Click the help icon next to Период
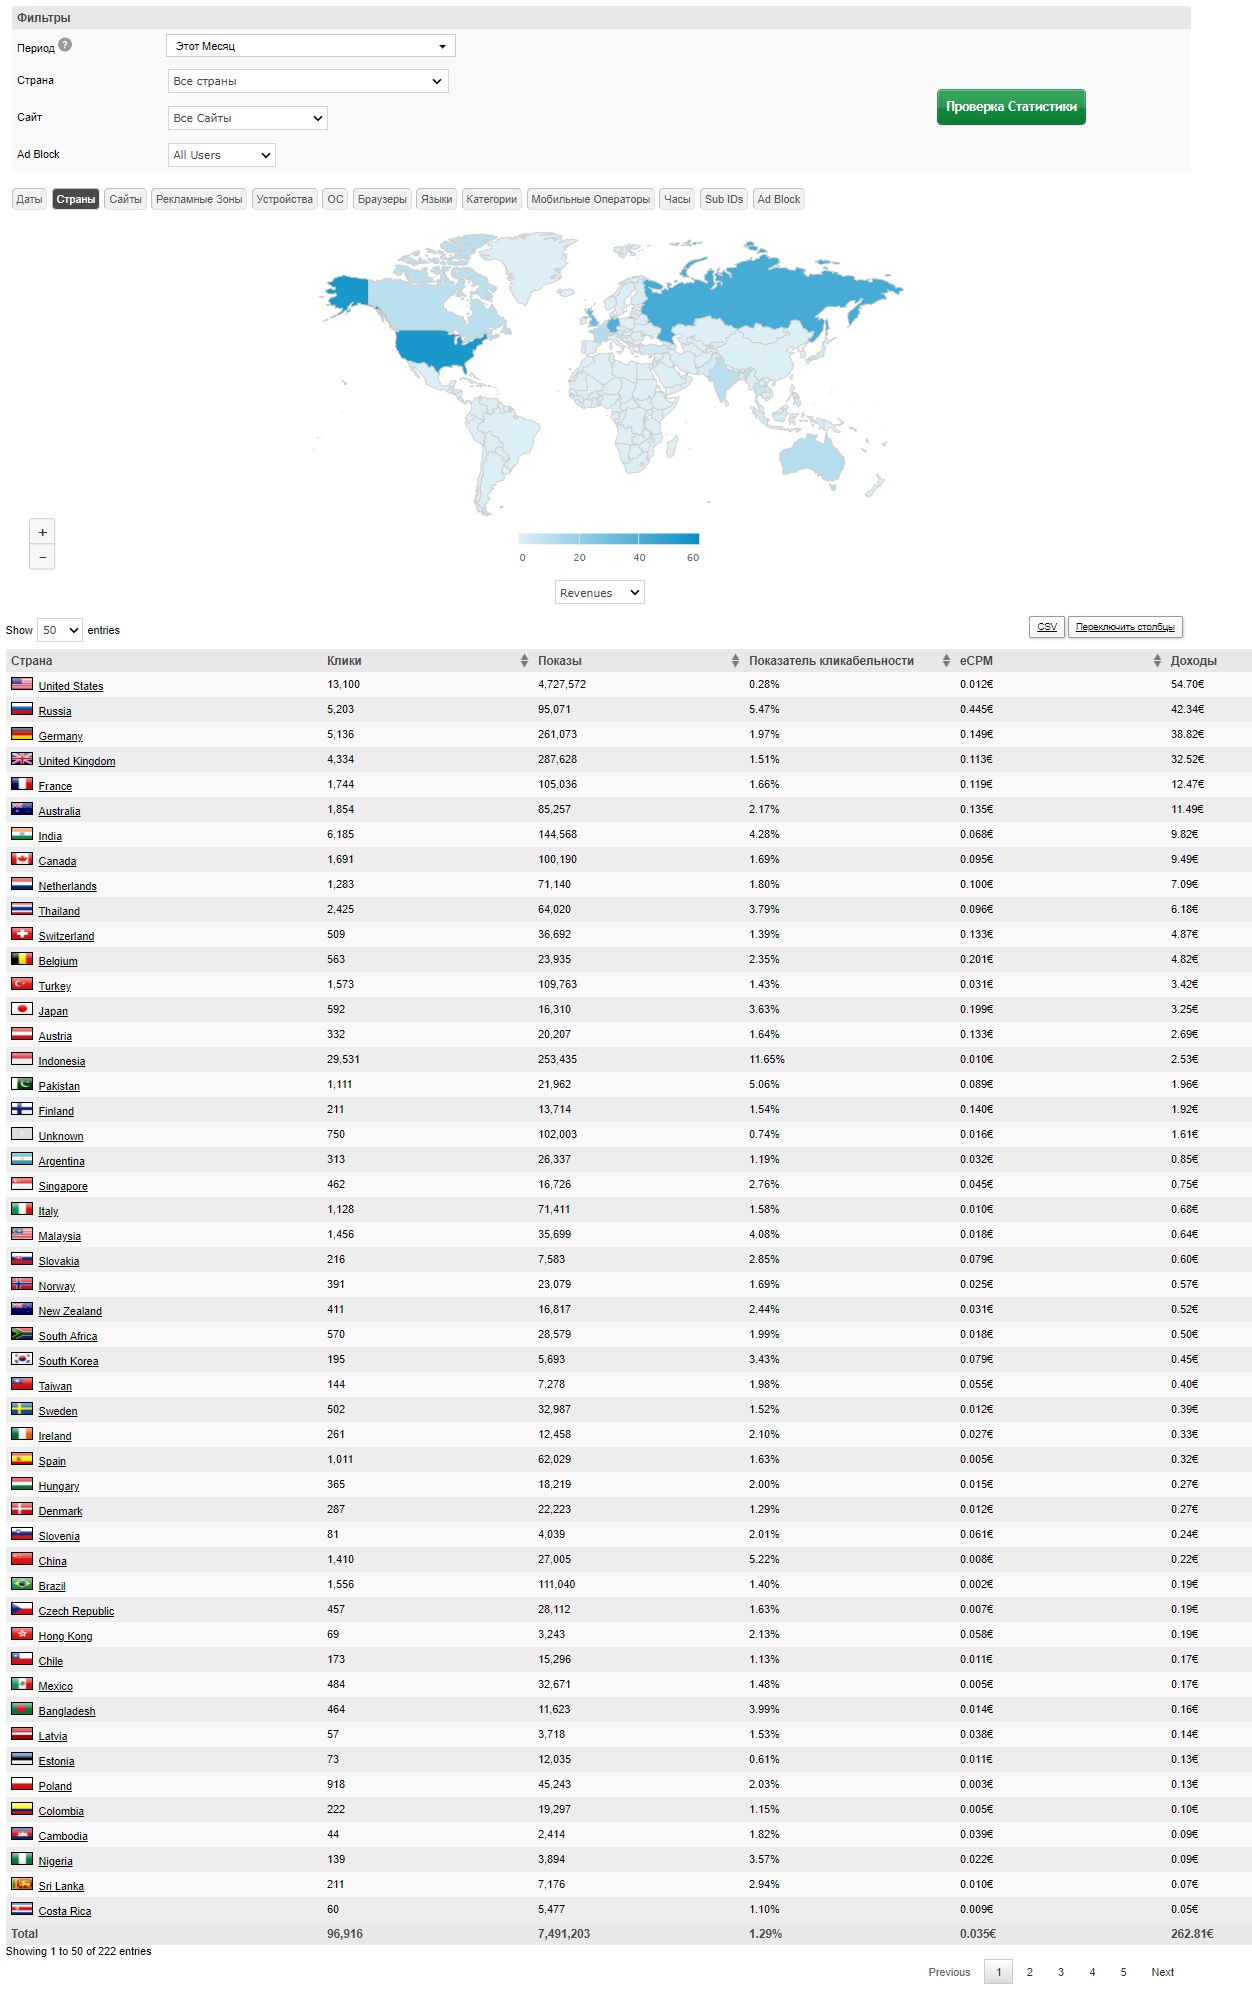The image size is (1252, 2000). point(65,45)
